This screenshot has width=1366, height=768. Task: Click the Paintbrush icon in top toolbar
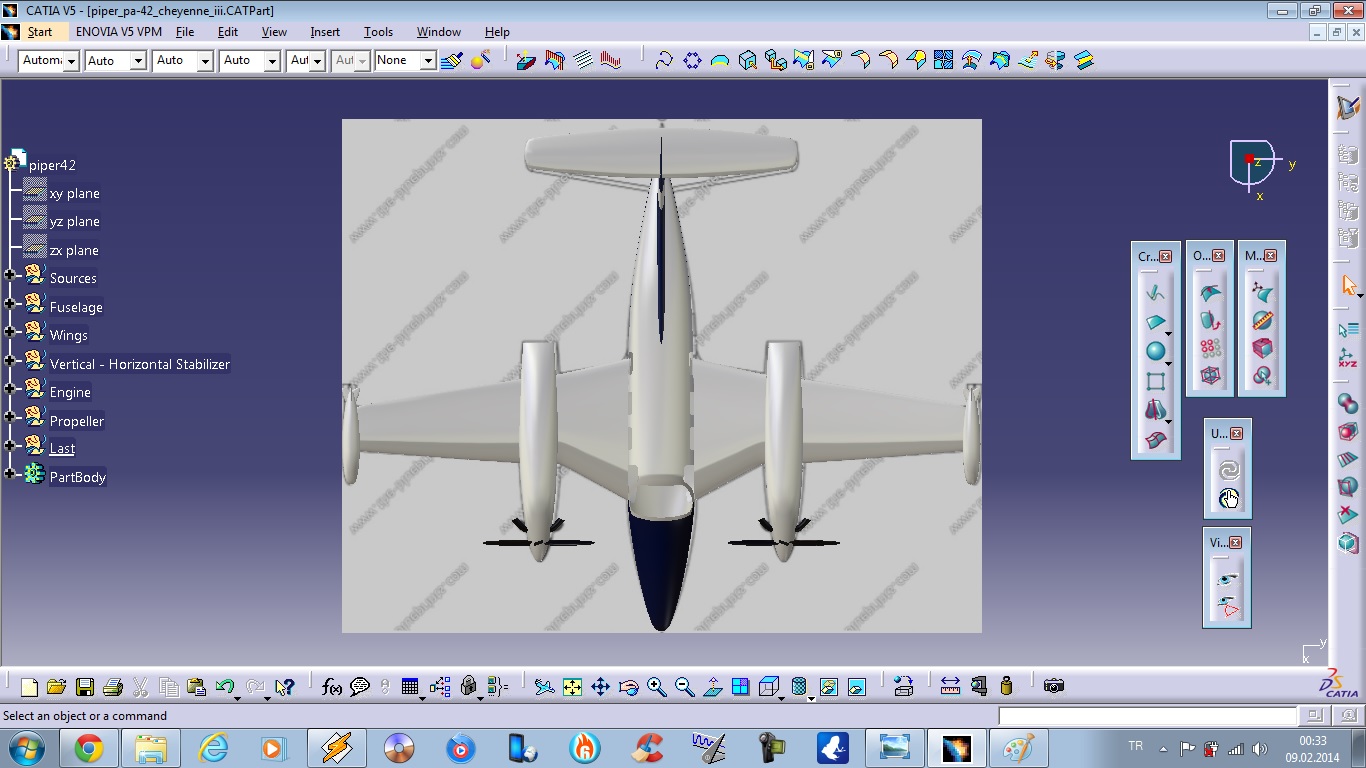click(x=451, y=61)
